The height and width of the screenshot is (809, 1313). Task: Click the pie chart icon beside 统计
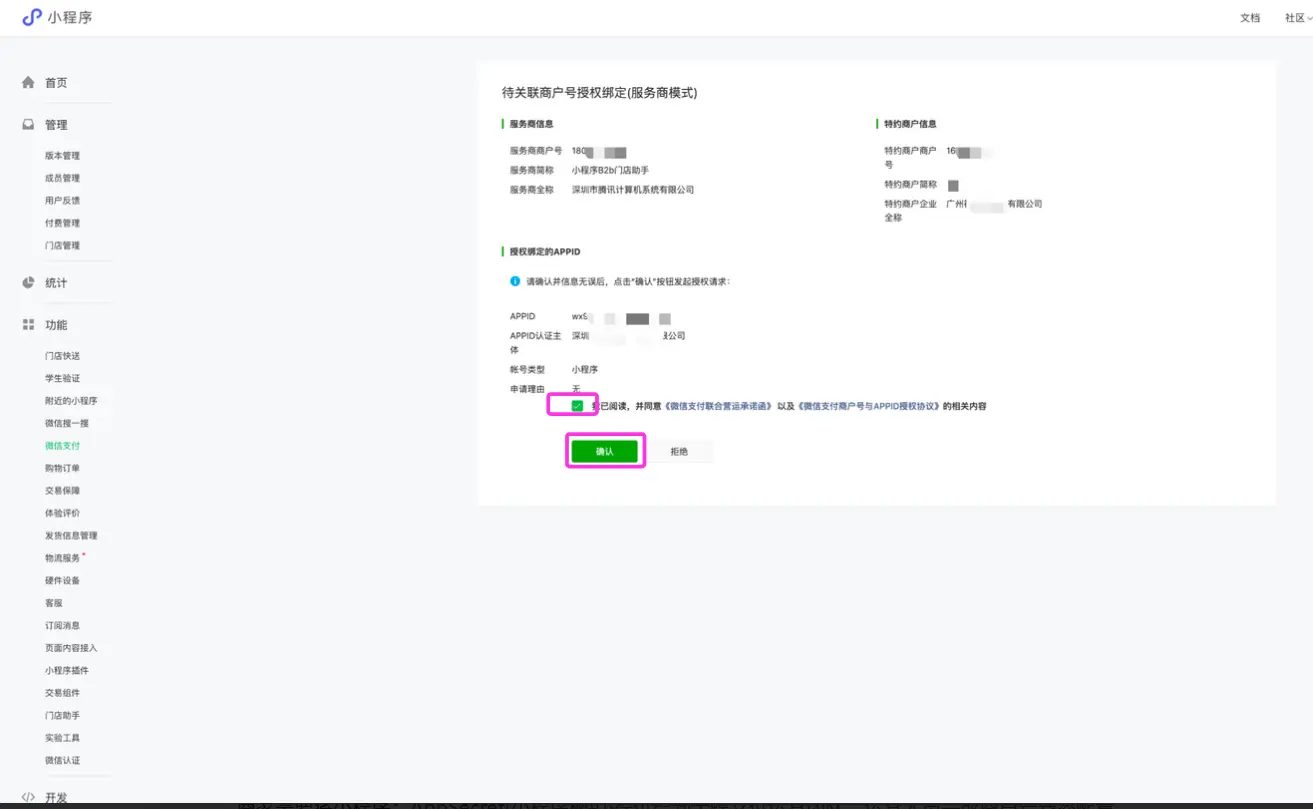(28, 283)
